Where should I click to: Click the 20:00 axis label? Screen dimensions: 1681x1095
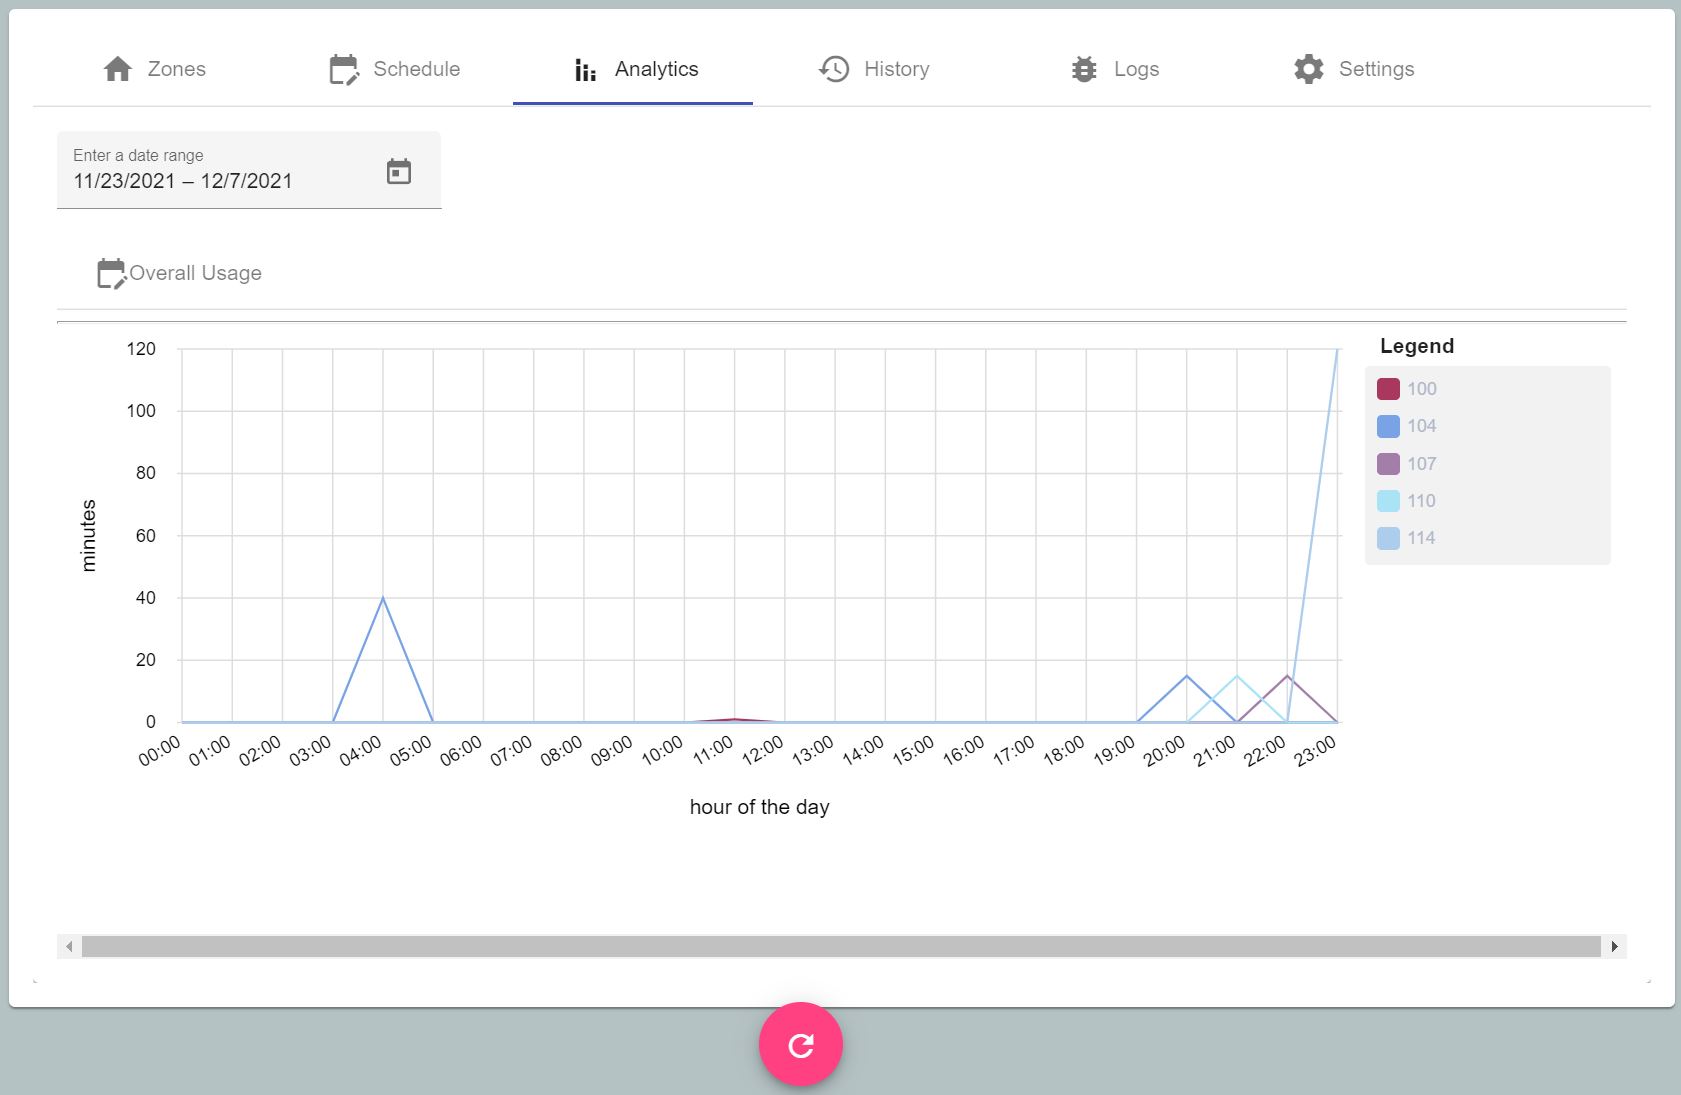tap(1165, 751)
